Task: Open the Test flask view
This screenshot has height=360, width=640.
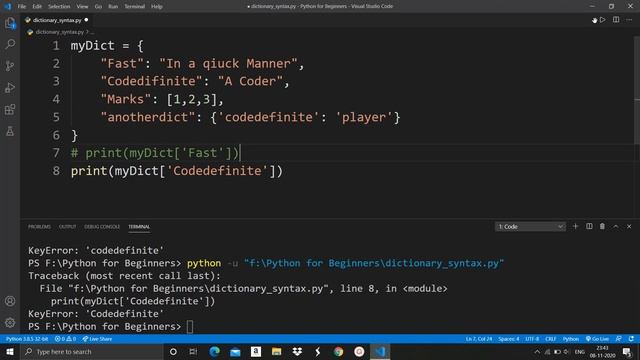Action: 10,131
